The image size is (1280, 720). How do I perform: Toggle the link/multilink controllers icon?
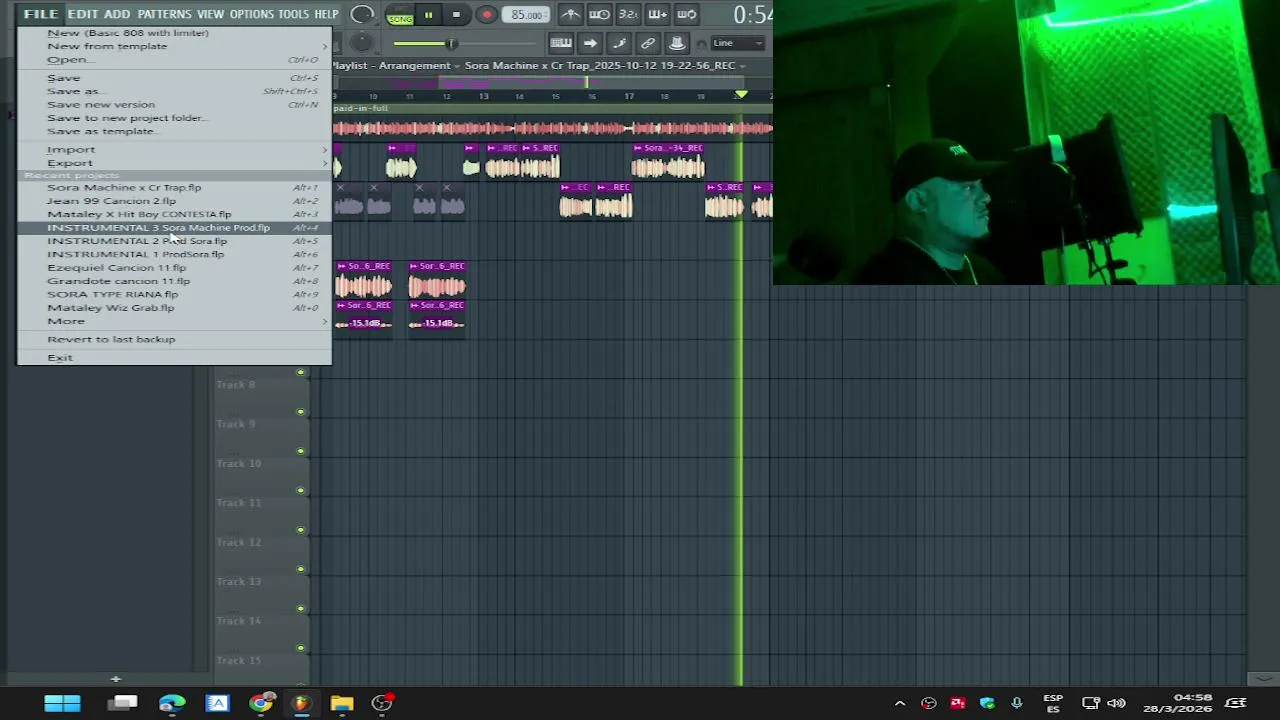(648, 43)
